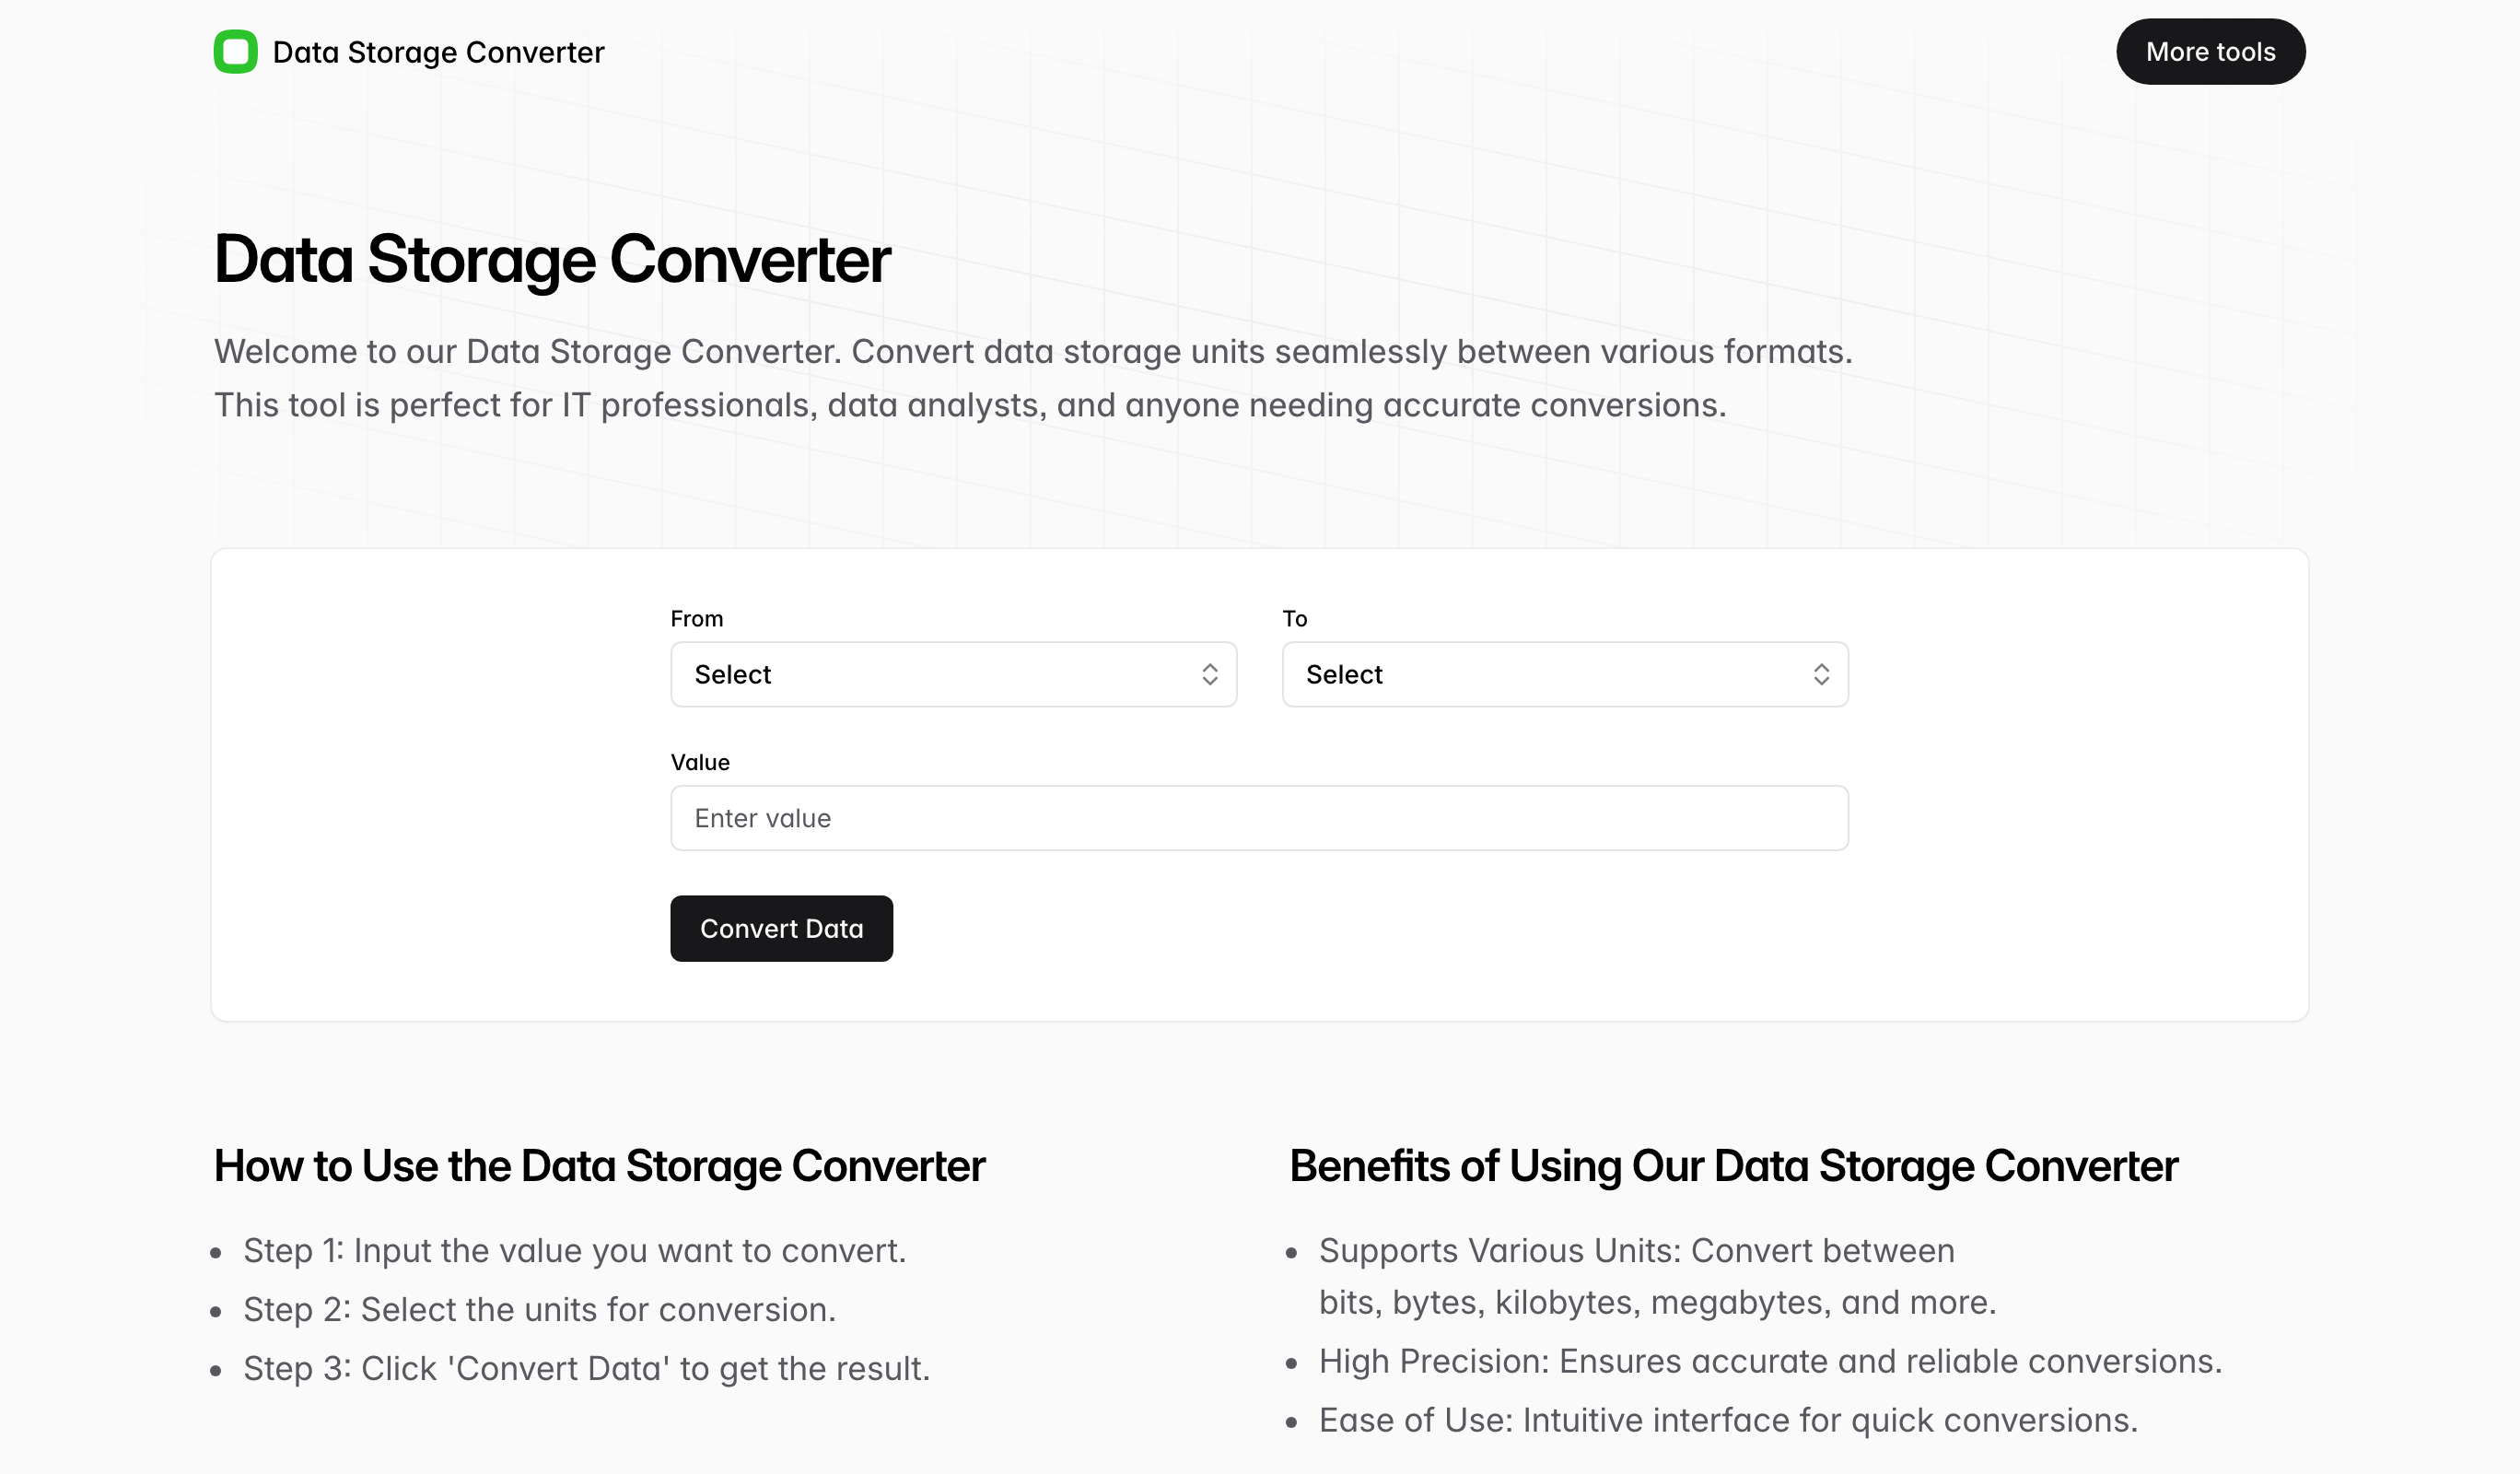Open the To unit dropdown
2520x1474 pixels.
point(1565,674)
